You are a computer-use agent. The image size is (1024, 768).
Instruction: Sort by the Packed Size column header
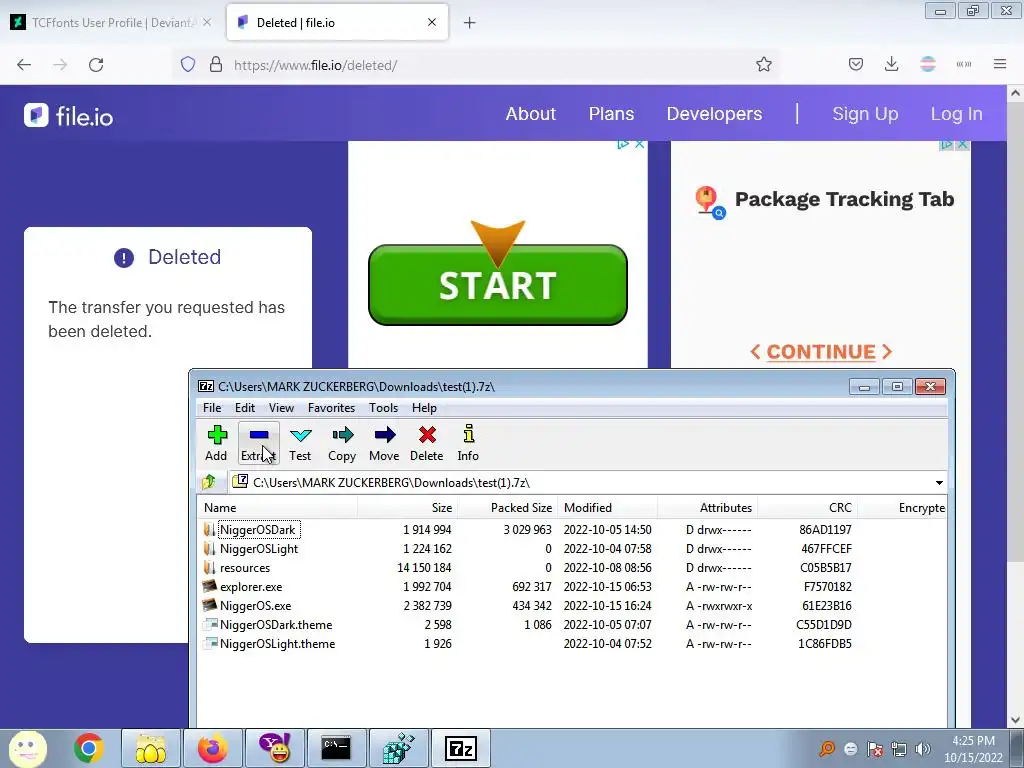point(508,507)
